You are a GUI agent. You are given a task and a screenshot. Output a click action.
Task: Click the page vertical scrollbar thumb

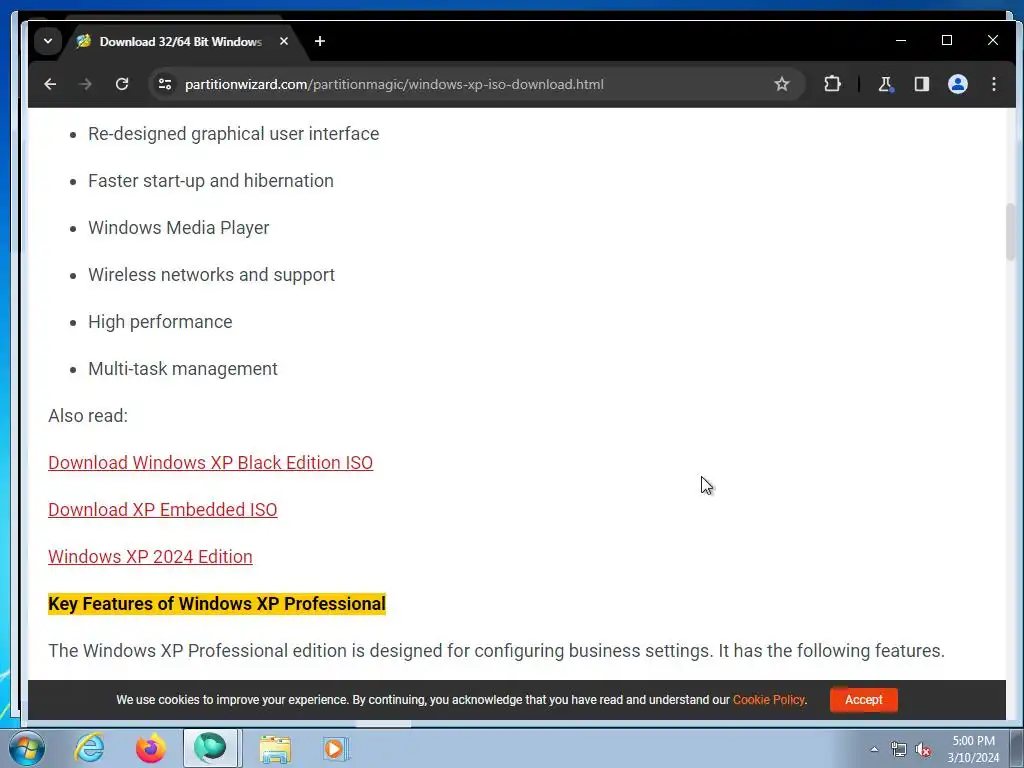pyautogui.click(x=1010, y=232)
